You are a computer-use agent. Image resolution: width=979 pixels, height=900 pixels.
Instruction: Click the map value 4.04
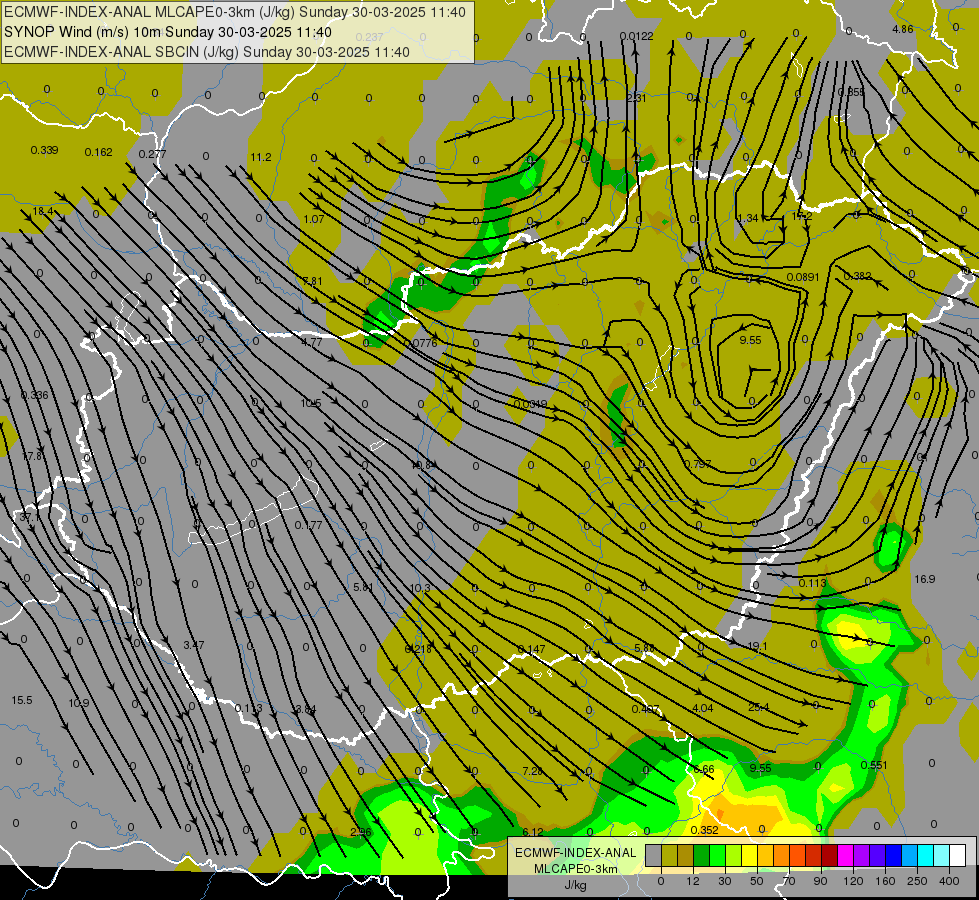point(703,708)
